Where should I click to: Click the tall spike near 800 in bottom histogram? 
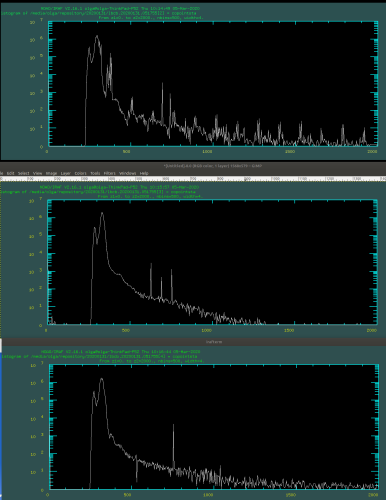(173, 426)
